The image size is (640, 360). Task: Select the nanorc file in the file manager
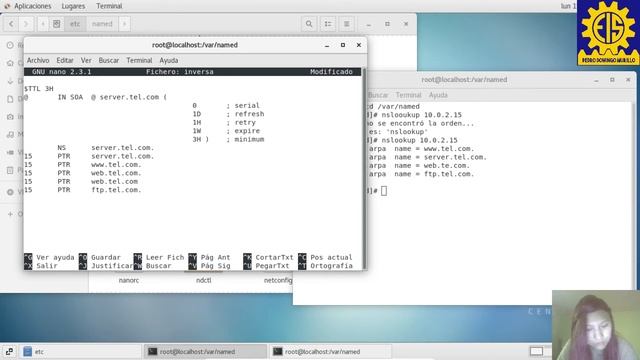129,280
